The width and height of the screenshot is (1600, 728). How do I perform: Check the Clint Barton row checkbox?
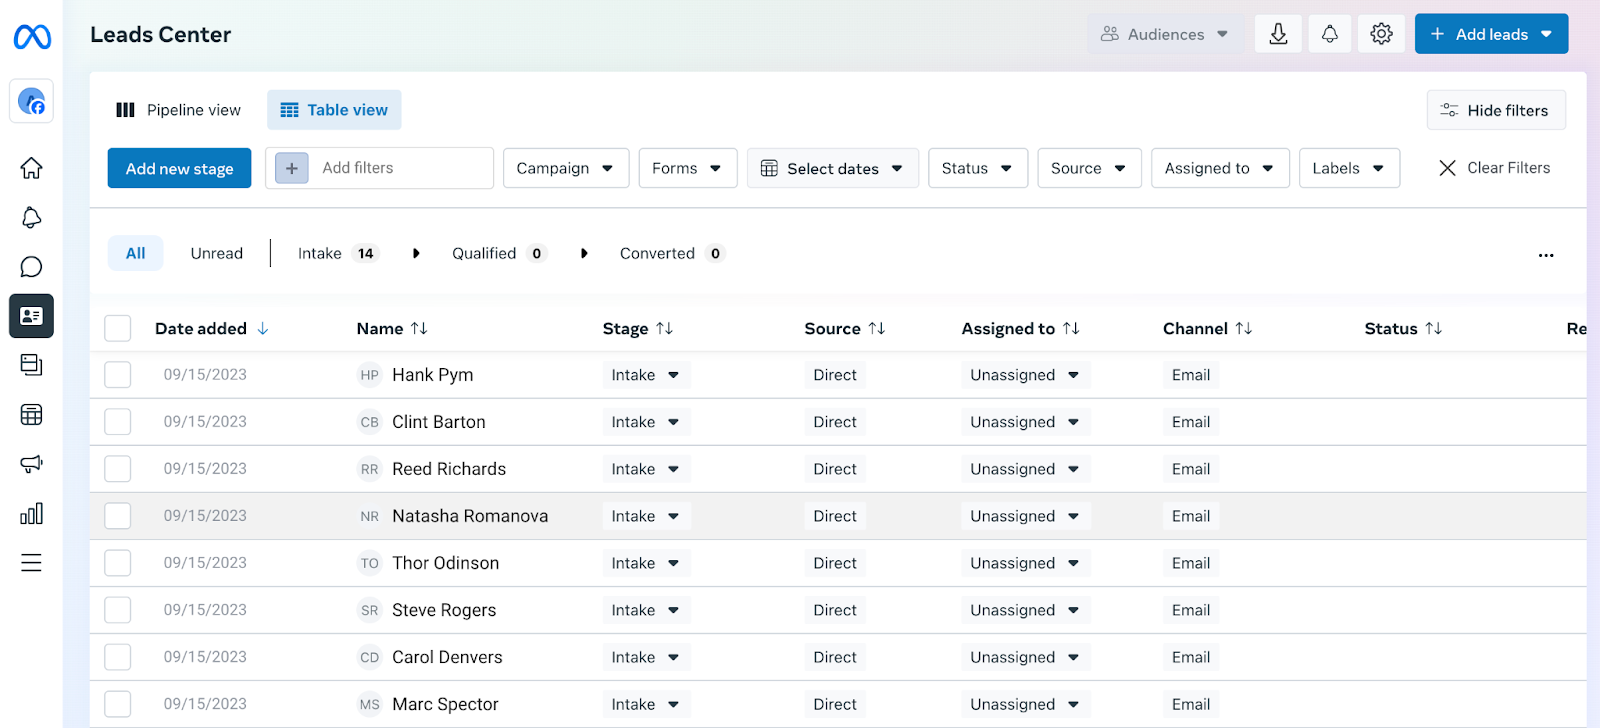118,422
